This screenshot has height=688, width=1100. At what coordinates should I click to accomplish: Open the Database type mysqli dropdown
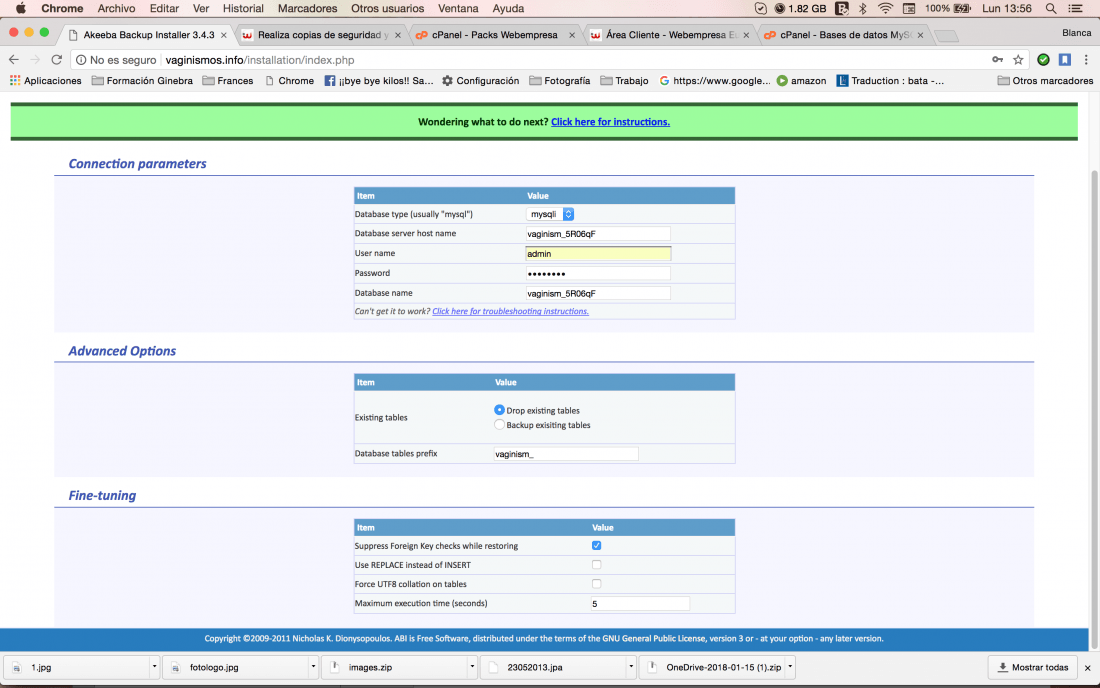pyautogui.click(x=550, y=214)
